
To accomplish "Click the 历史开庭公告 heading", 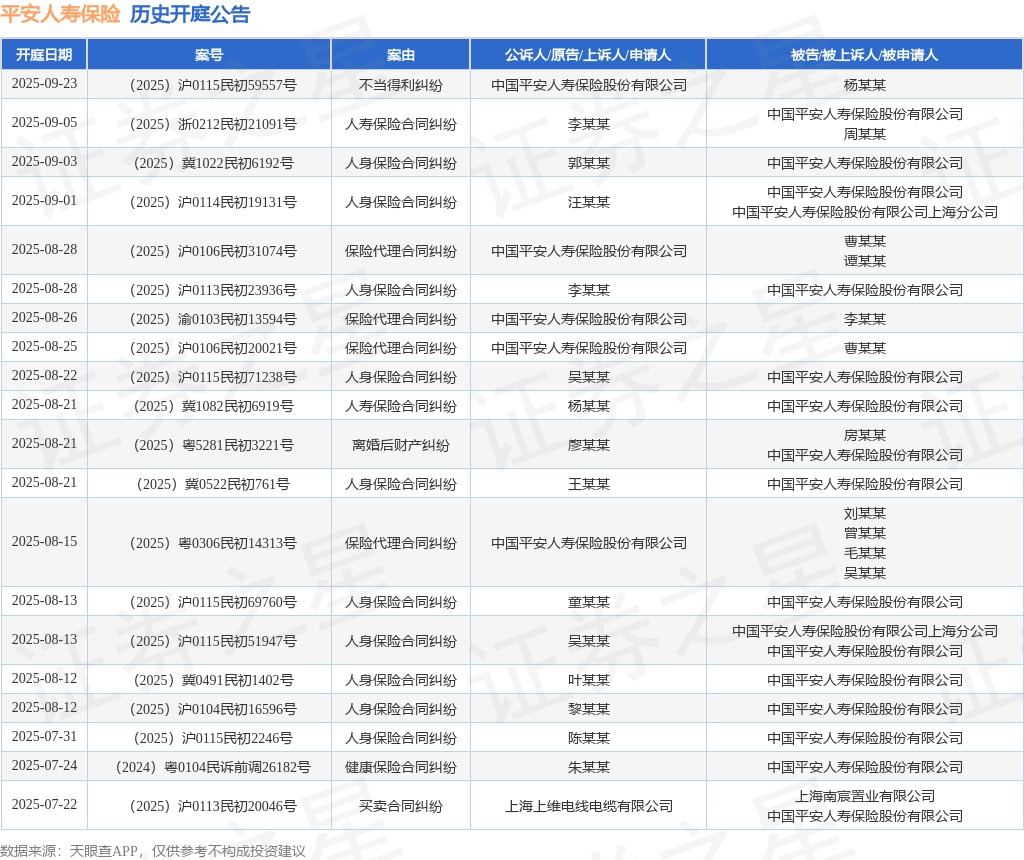I will [x=190, y=14].
